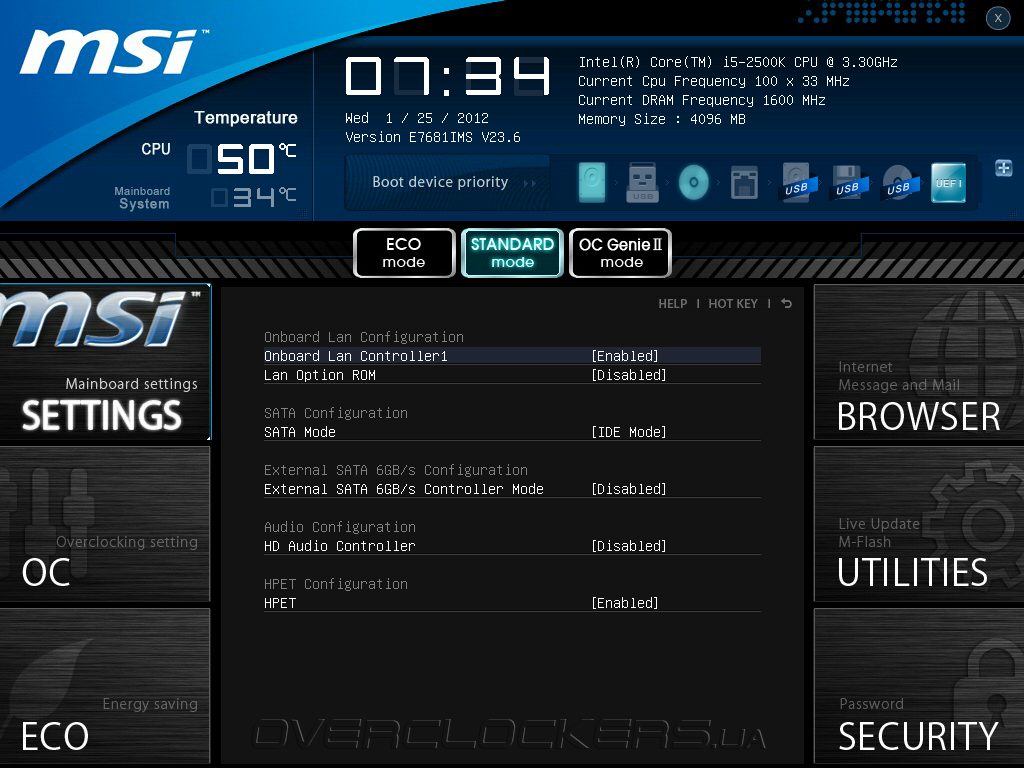Click the date Wed 1 / 25 / 2012
The image size is (1024, 768).
417,118
